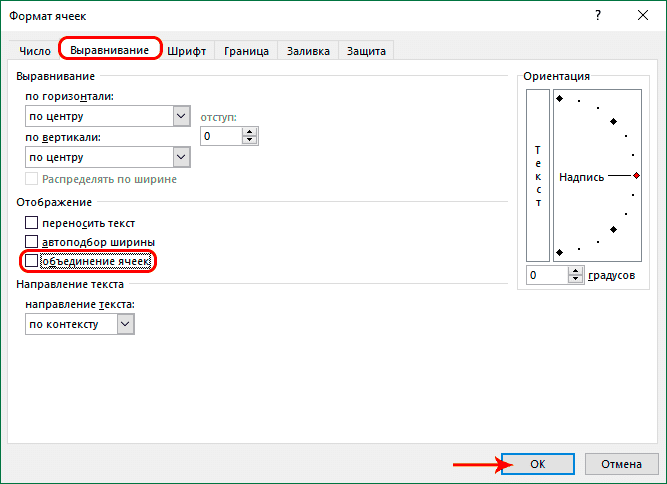Go to the Граница tab

(x=246, y=50)
